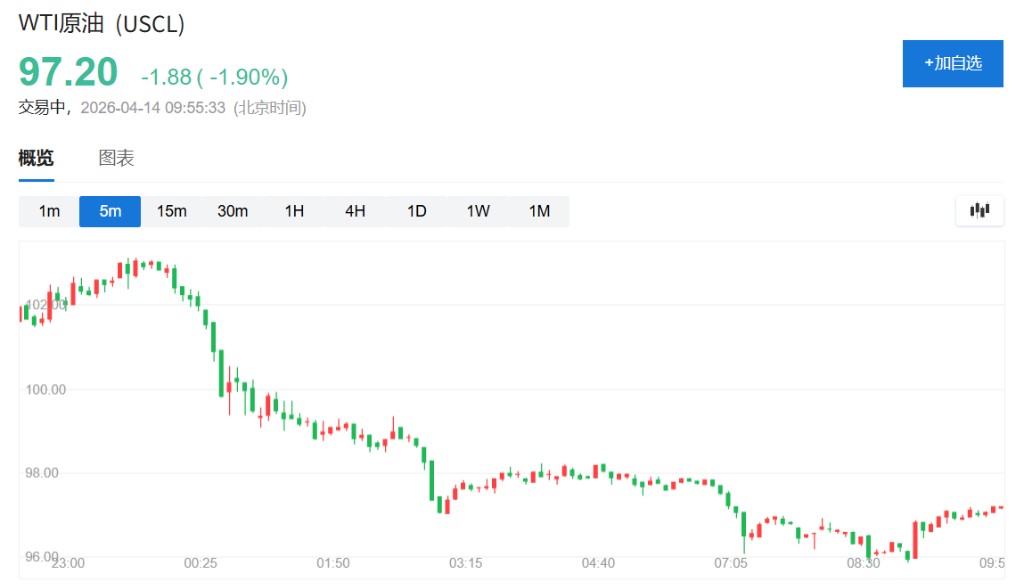Add WTI crude to watchlist with +加自选
The width and height of the screenshot is (1024, 588).
[x=952, y=63]
